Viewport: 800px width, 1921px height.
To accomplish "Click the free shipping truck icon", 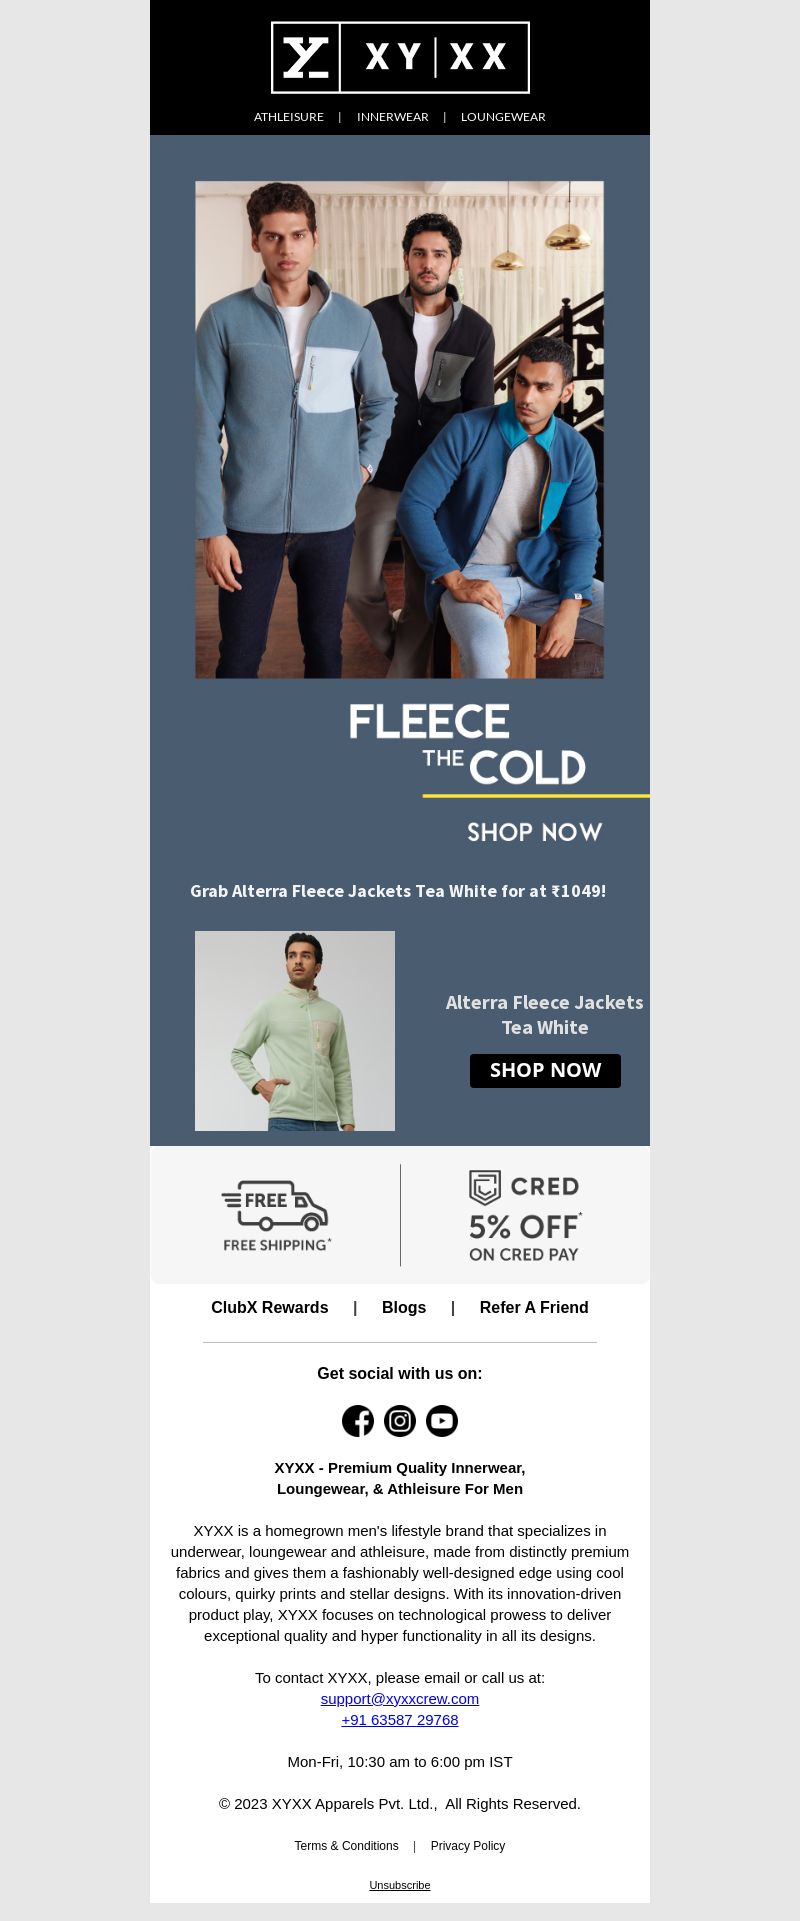I will click(x=275, y=1206).
